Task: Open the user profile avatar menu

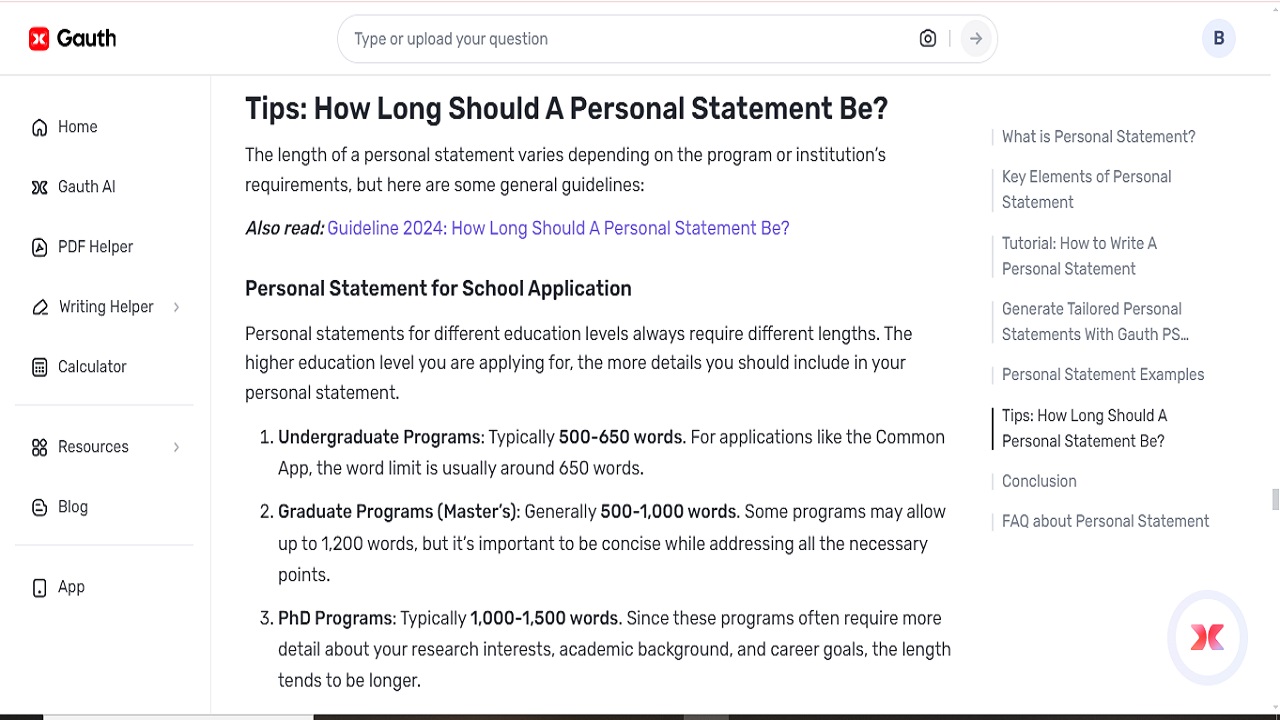Action: pyautogui.click(x=1219, y=38)
